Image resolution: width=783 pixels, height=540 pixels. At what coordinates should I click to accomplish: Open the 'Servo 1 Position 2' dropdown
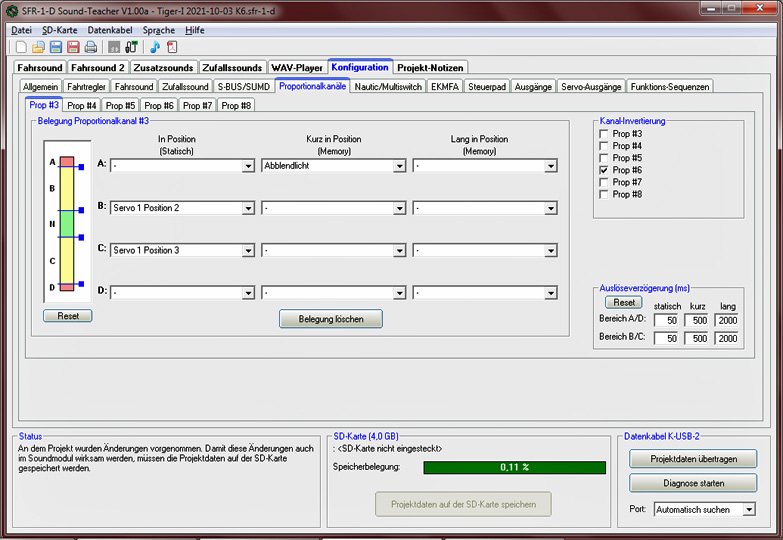(x=248, y=208)
